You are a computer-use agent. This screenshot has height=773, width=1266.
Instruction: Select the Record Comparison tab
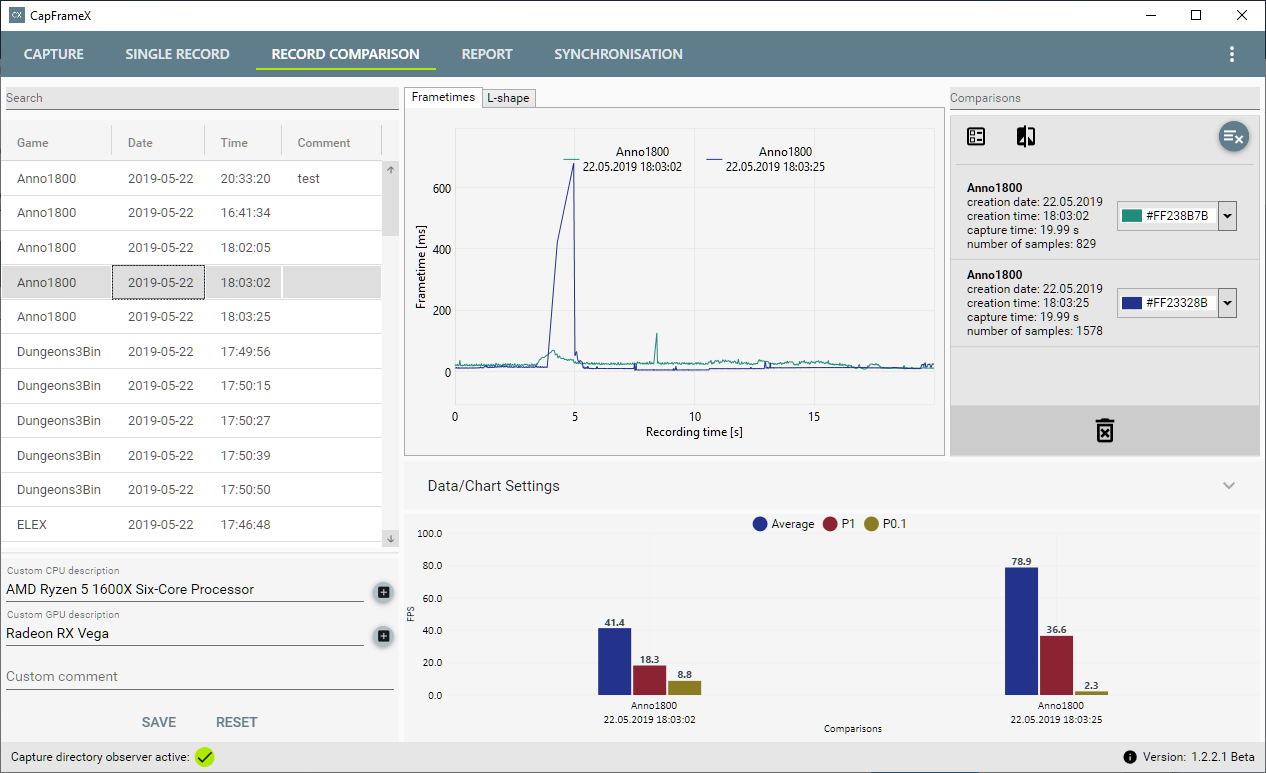pyautogui.click(x=346, y=54)
